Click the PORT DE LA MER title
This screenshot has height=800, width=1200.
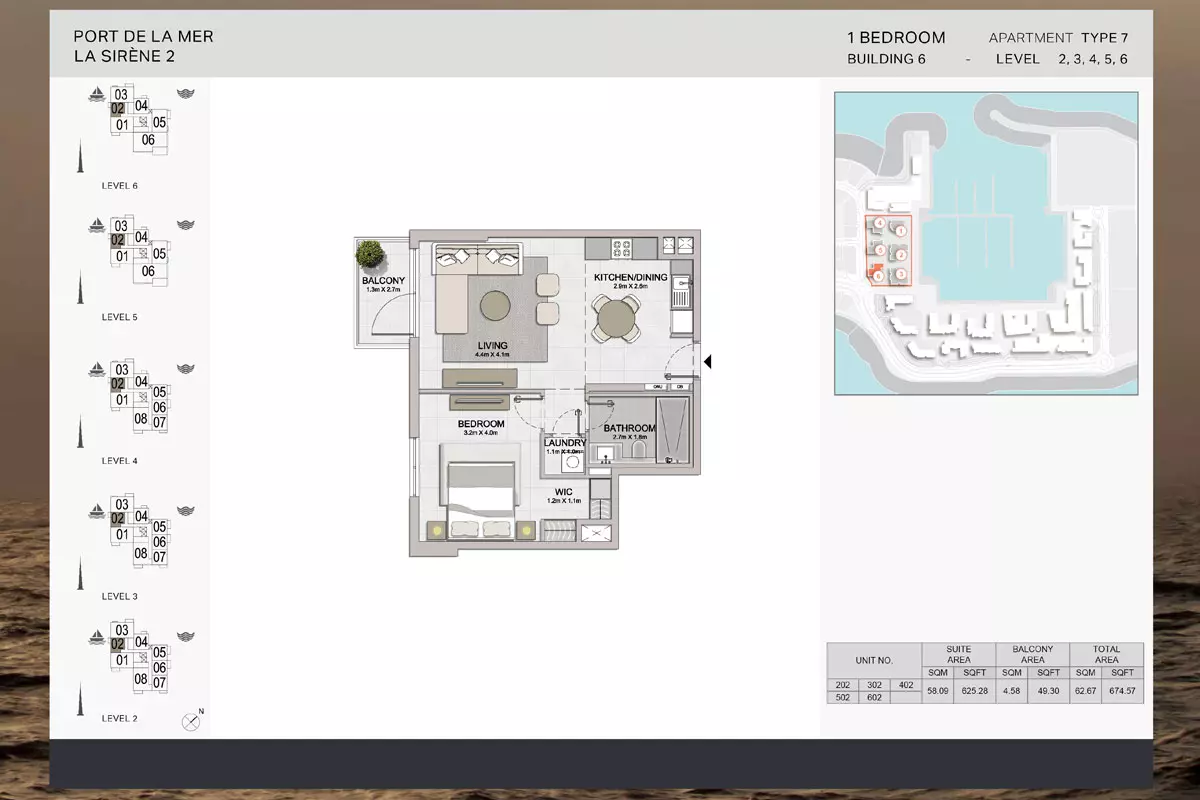[x=143, y=37]
